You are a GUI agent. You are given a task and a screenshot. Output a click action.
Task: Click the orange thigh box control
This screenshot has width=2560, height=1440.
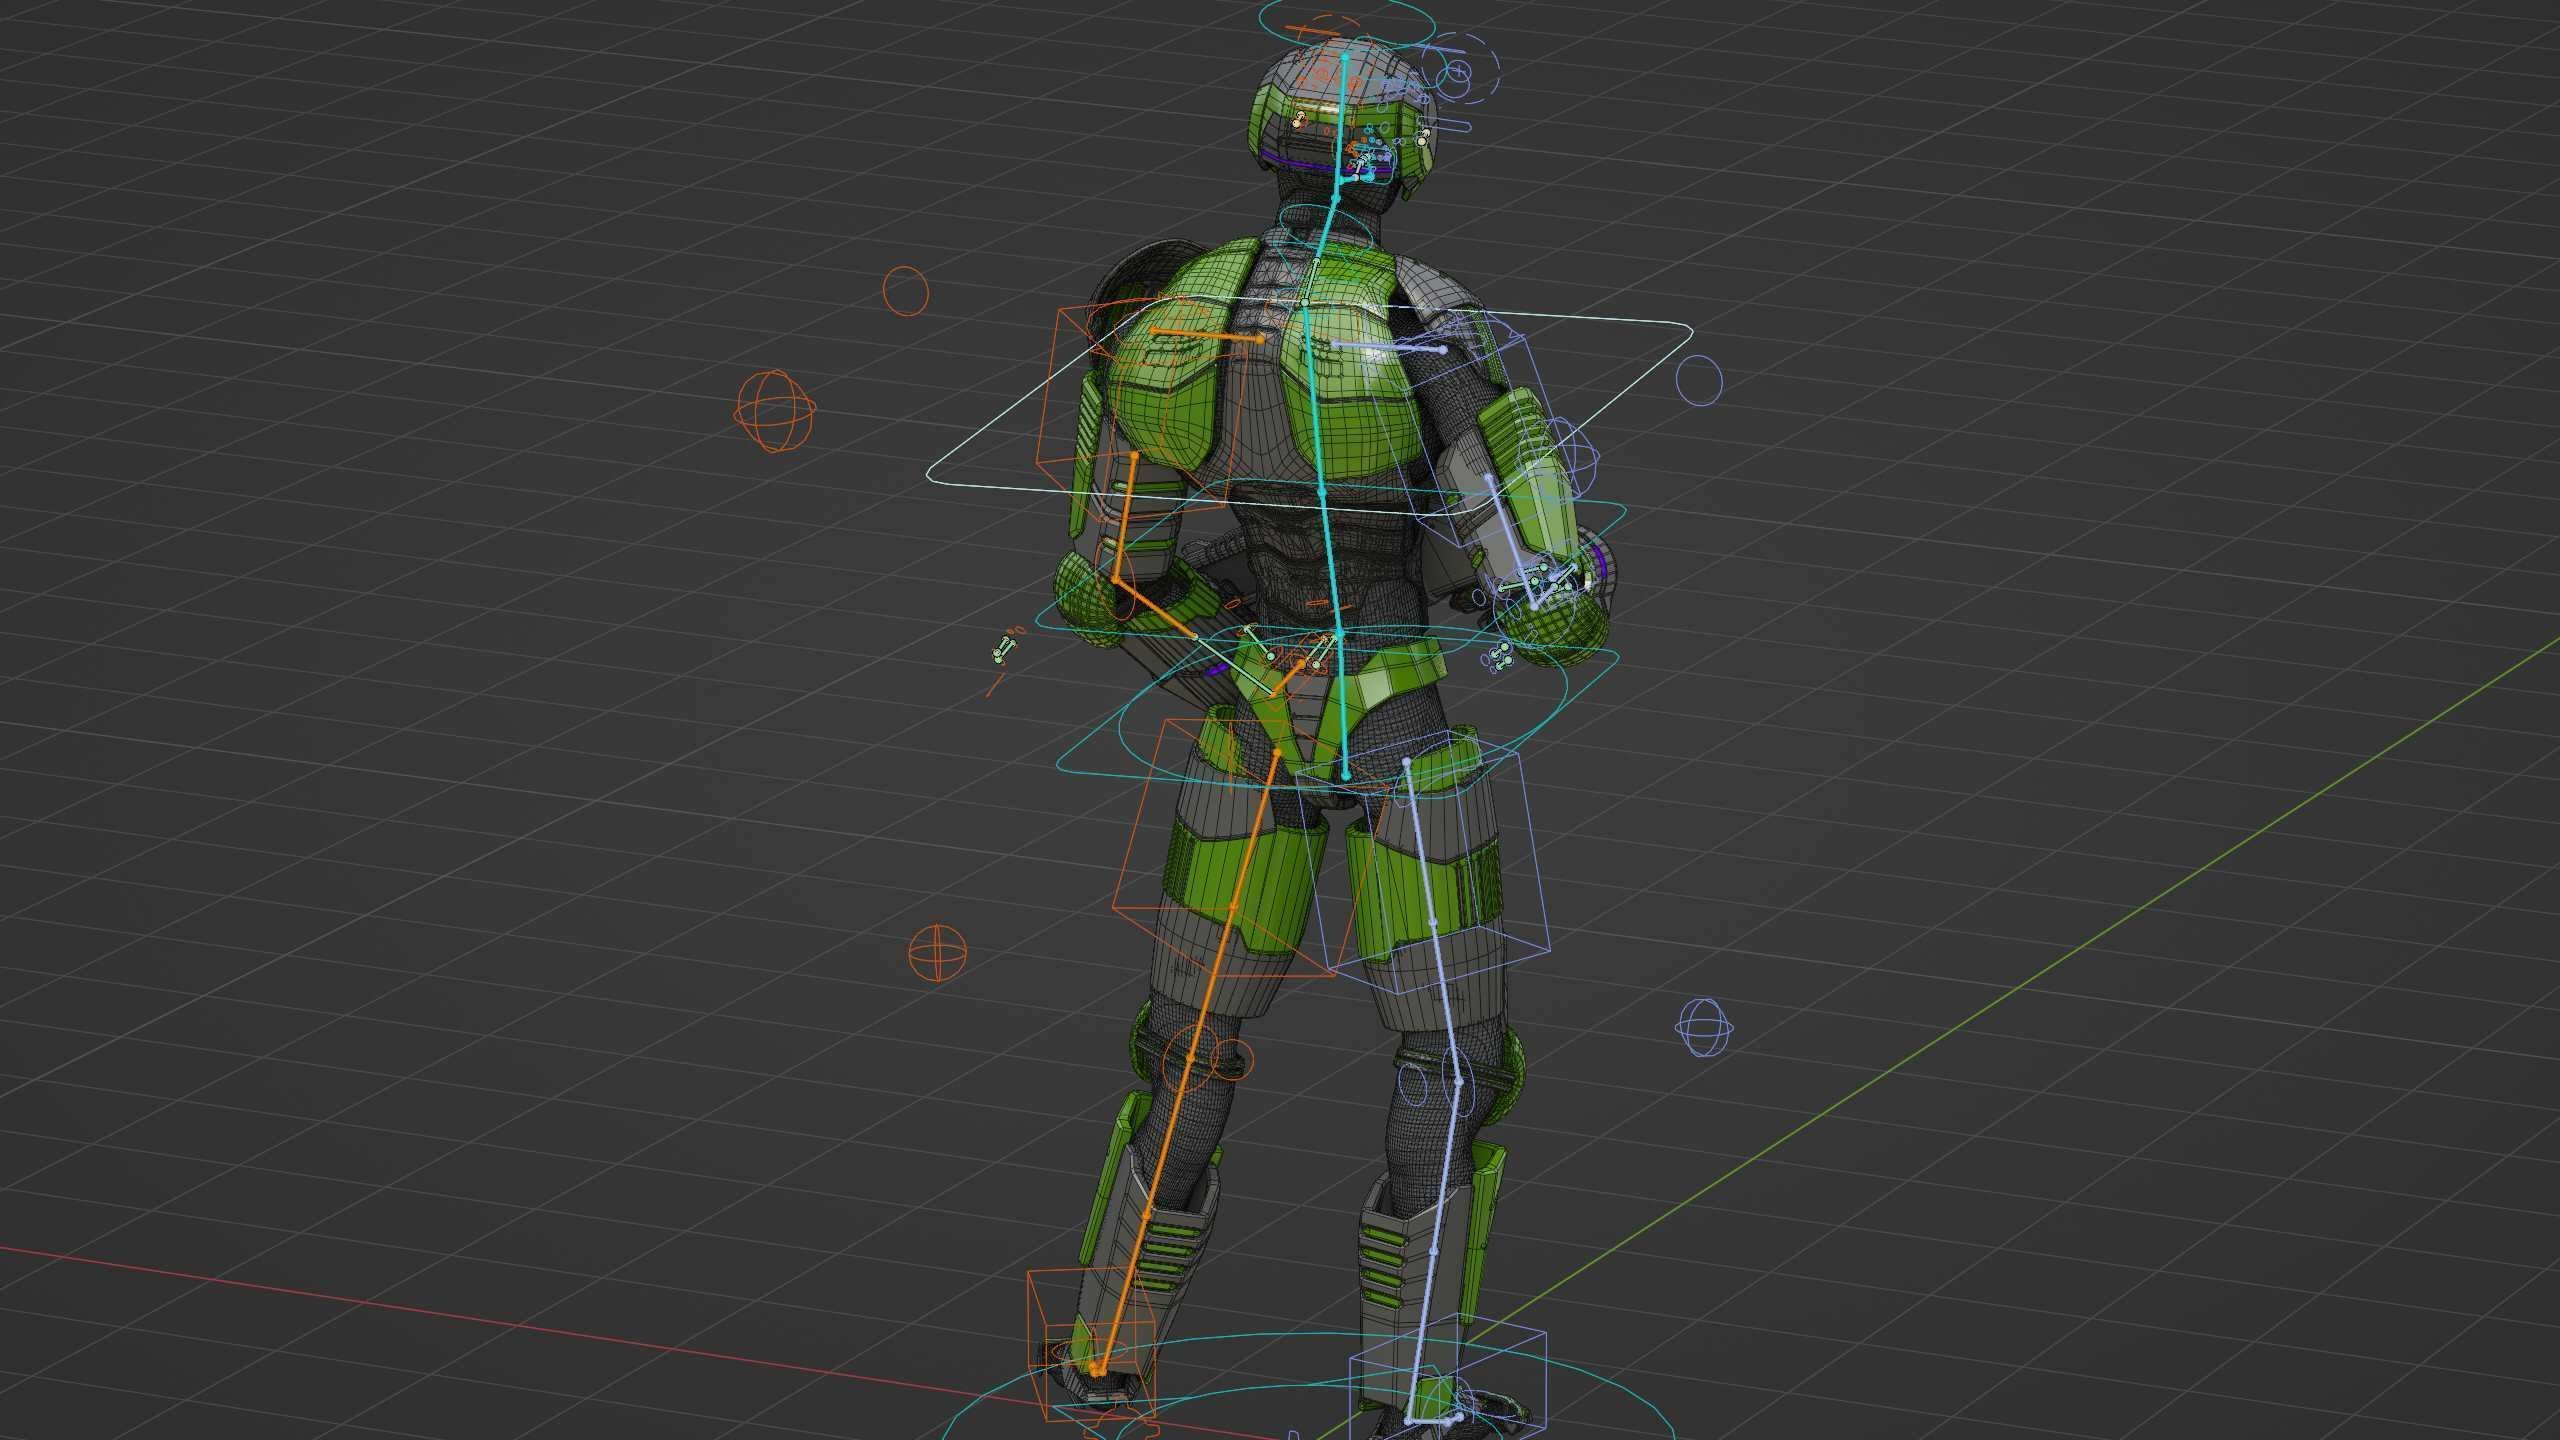pos(1248,845)
